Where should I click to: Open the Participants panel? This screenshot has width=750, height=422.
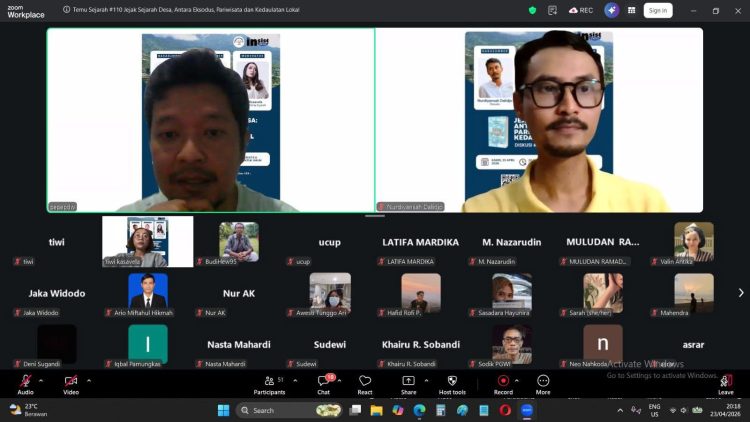coord(269,381)
